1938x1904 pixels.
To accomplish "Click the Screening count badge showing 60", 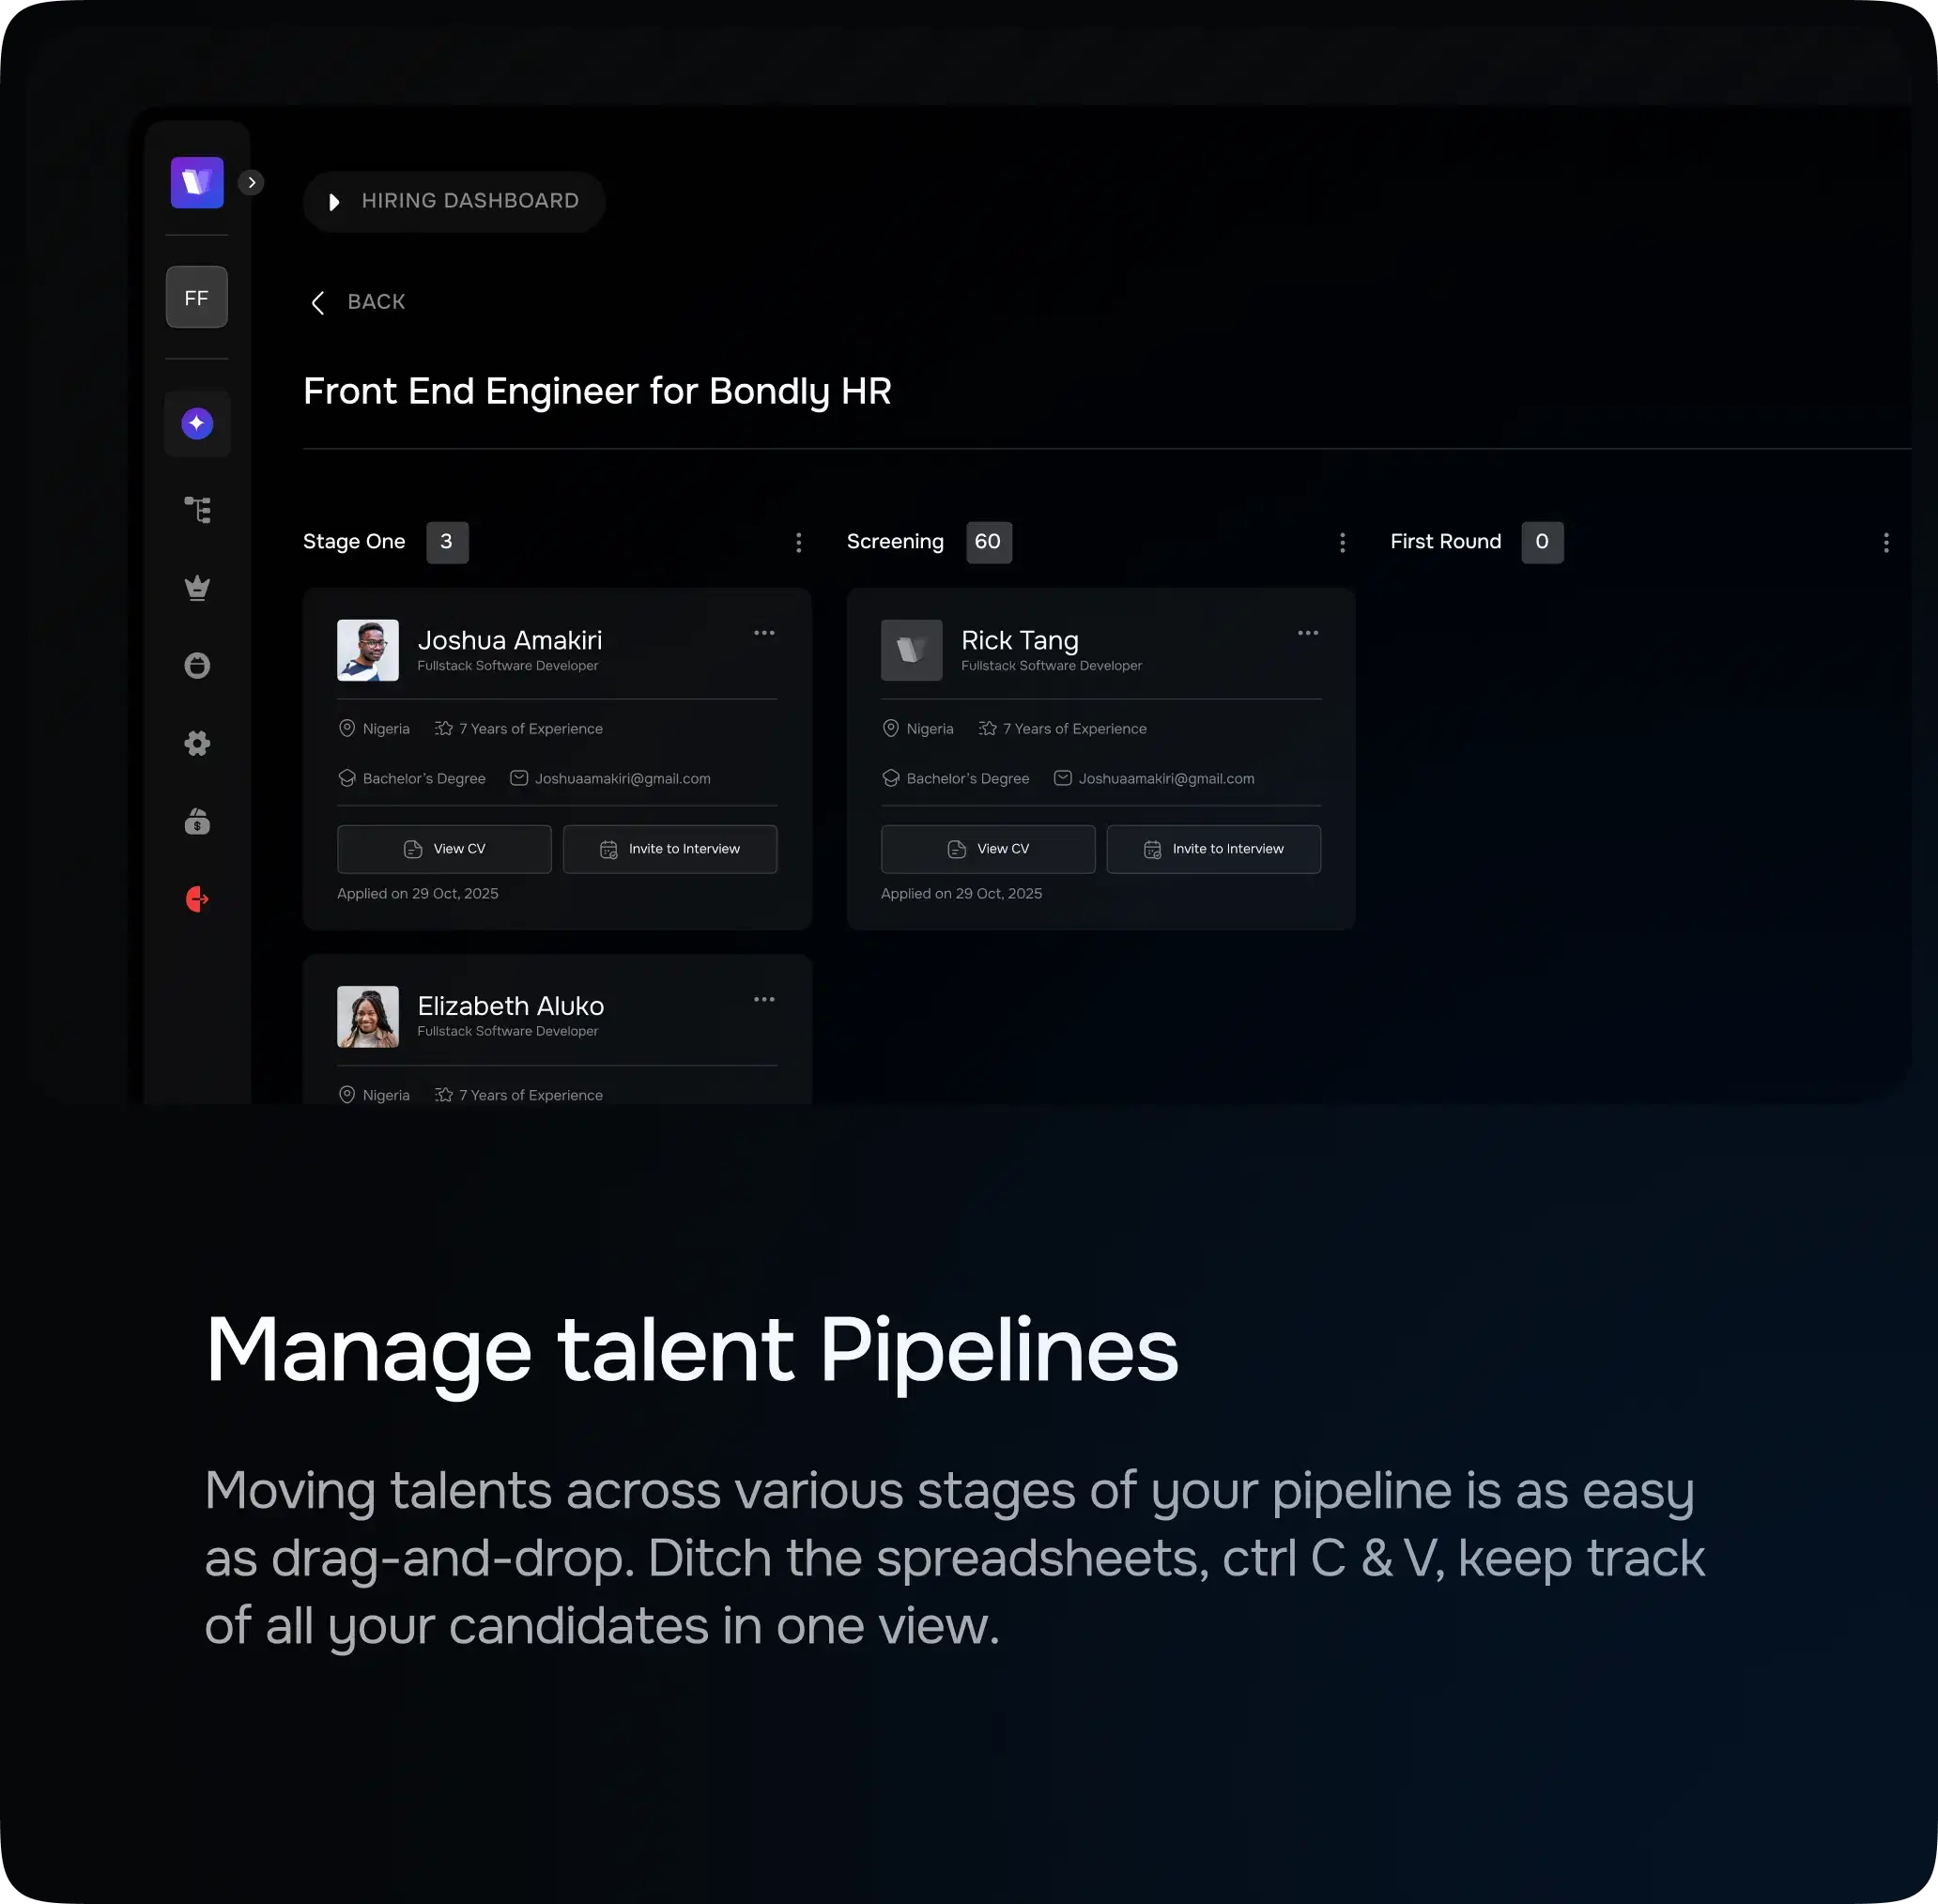I will pos(988,541).
